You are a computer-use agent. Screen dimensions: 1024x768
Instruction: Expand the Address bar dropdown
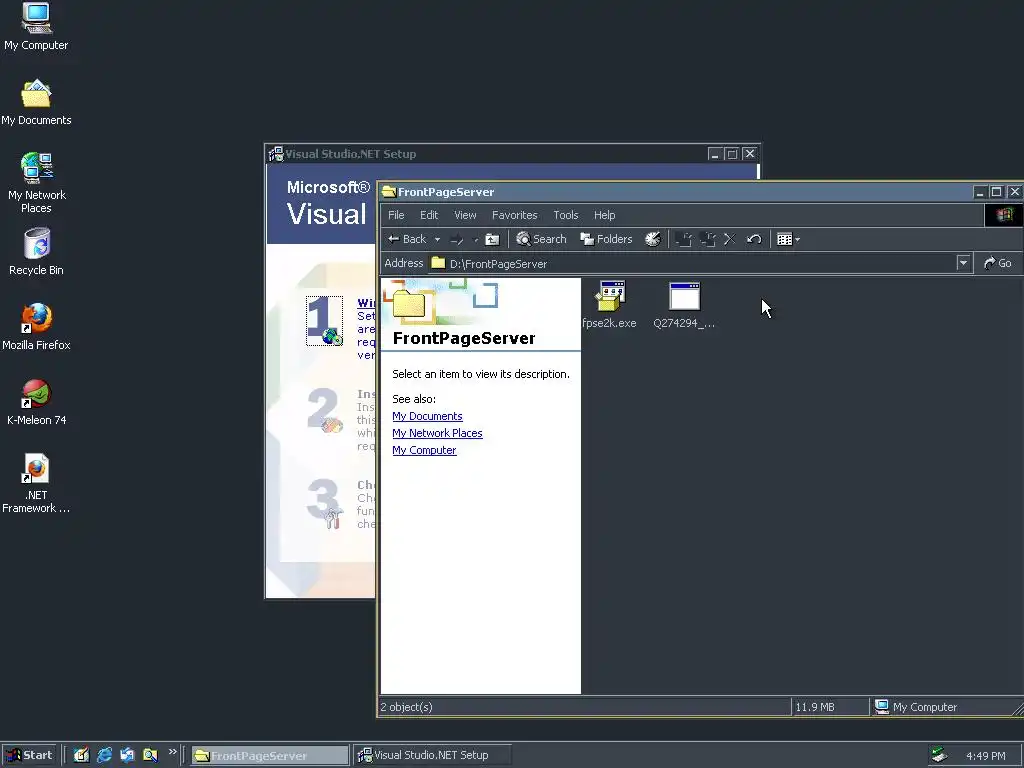(x=963, y=263)
